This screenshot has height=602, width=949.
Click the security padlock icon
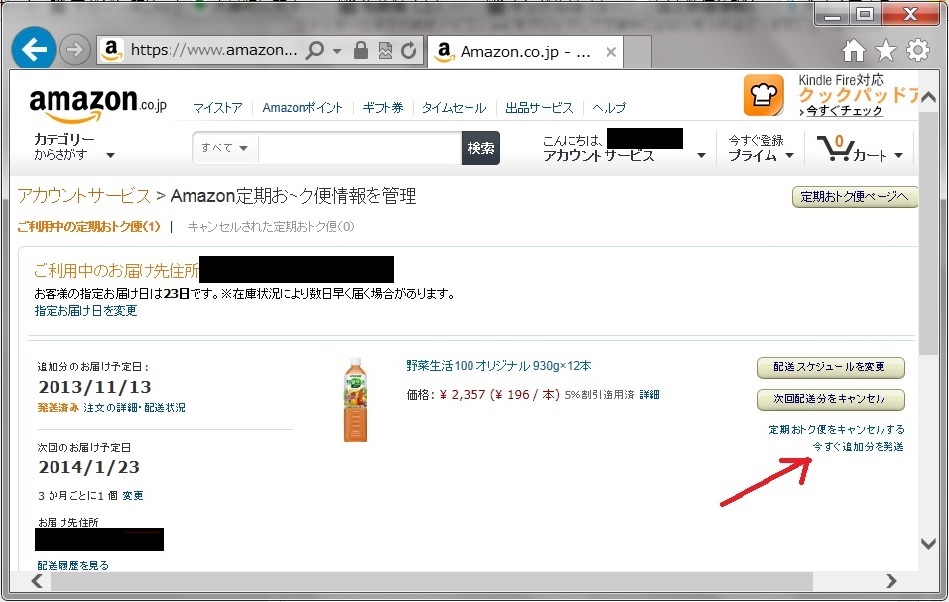tap(361, 50)
